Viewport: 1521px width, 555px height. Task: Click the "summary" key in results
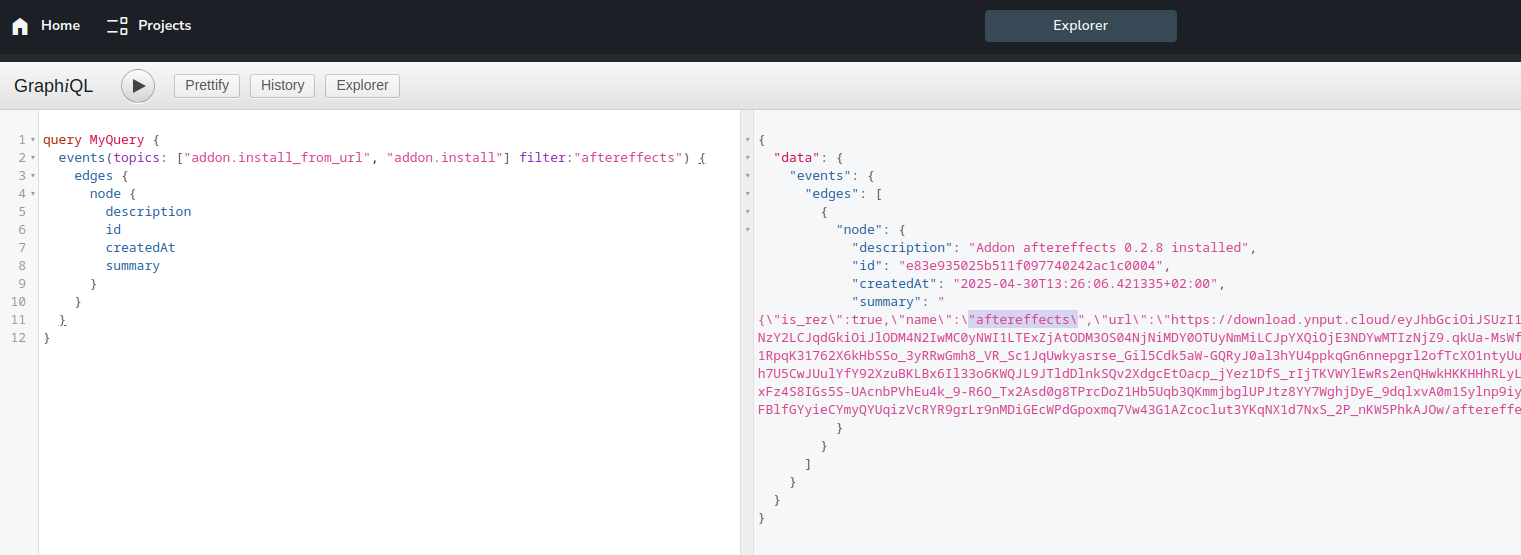tap(887, 302)
